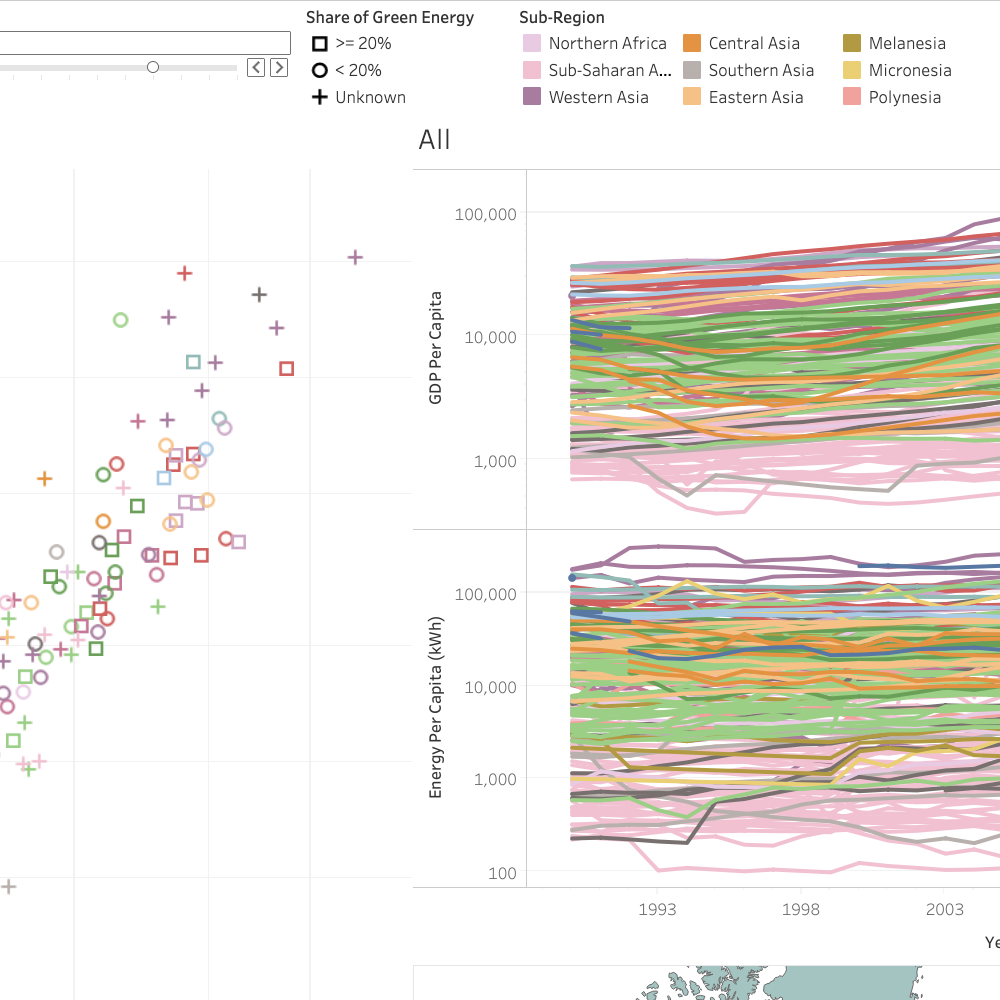
Task: Select the light green circle near scatter top
Action: [121, 320]
